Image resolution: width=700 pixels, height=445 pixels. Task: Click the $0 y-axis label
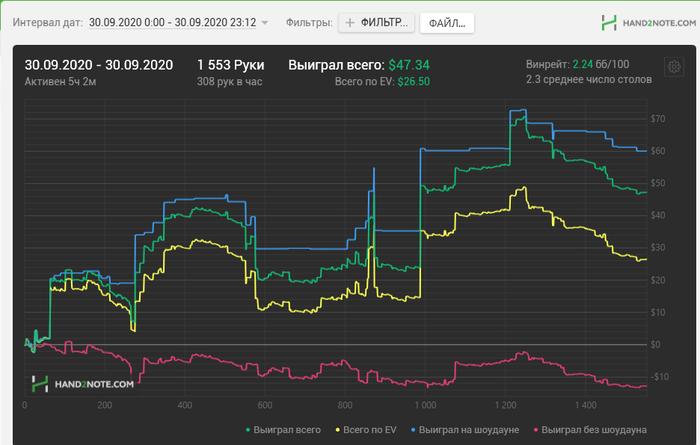pyautogui.click(x=655, y=345)
